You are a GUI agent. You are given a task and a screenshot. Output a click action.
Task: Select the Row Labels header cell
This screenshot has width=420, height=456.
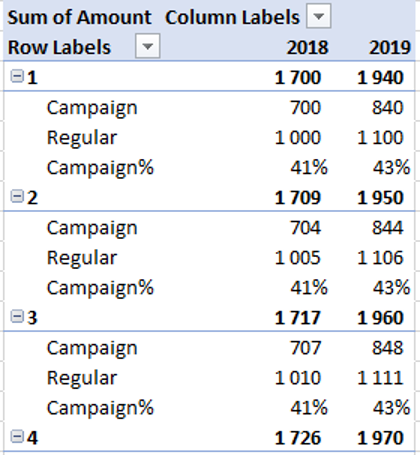[x=59, y=47]
